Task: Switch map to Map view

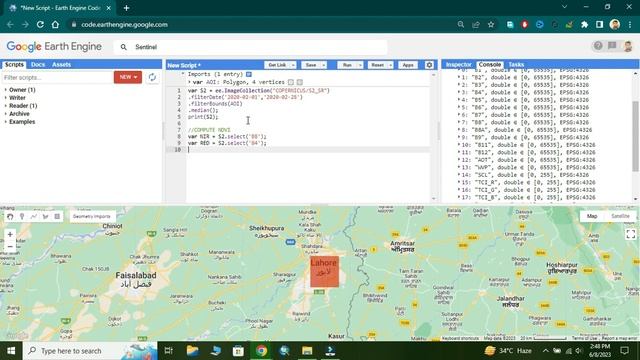Action: pyautogui.click(x=592, y=216)
